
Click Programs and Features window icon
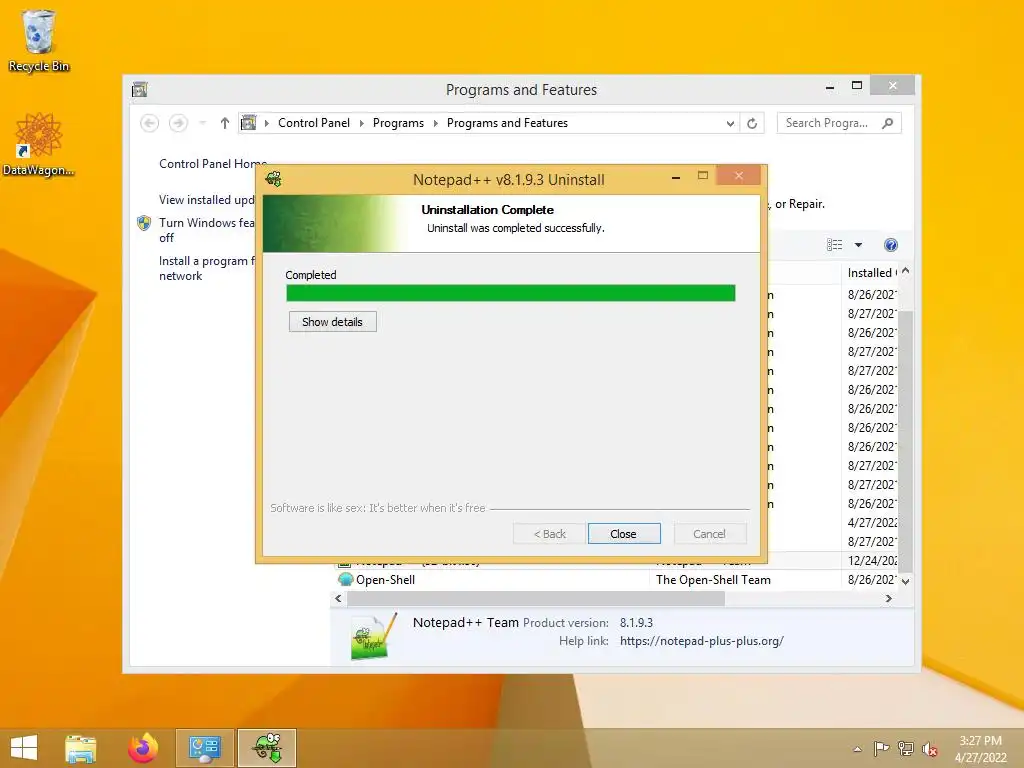140,89
